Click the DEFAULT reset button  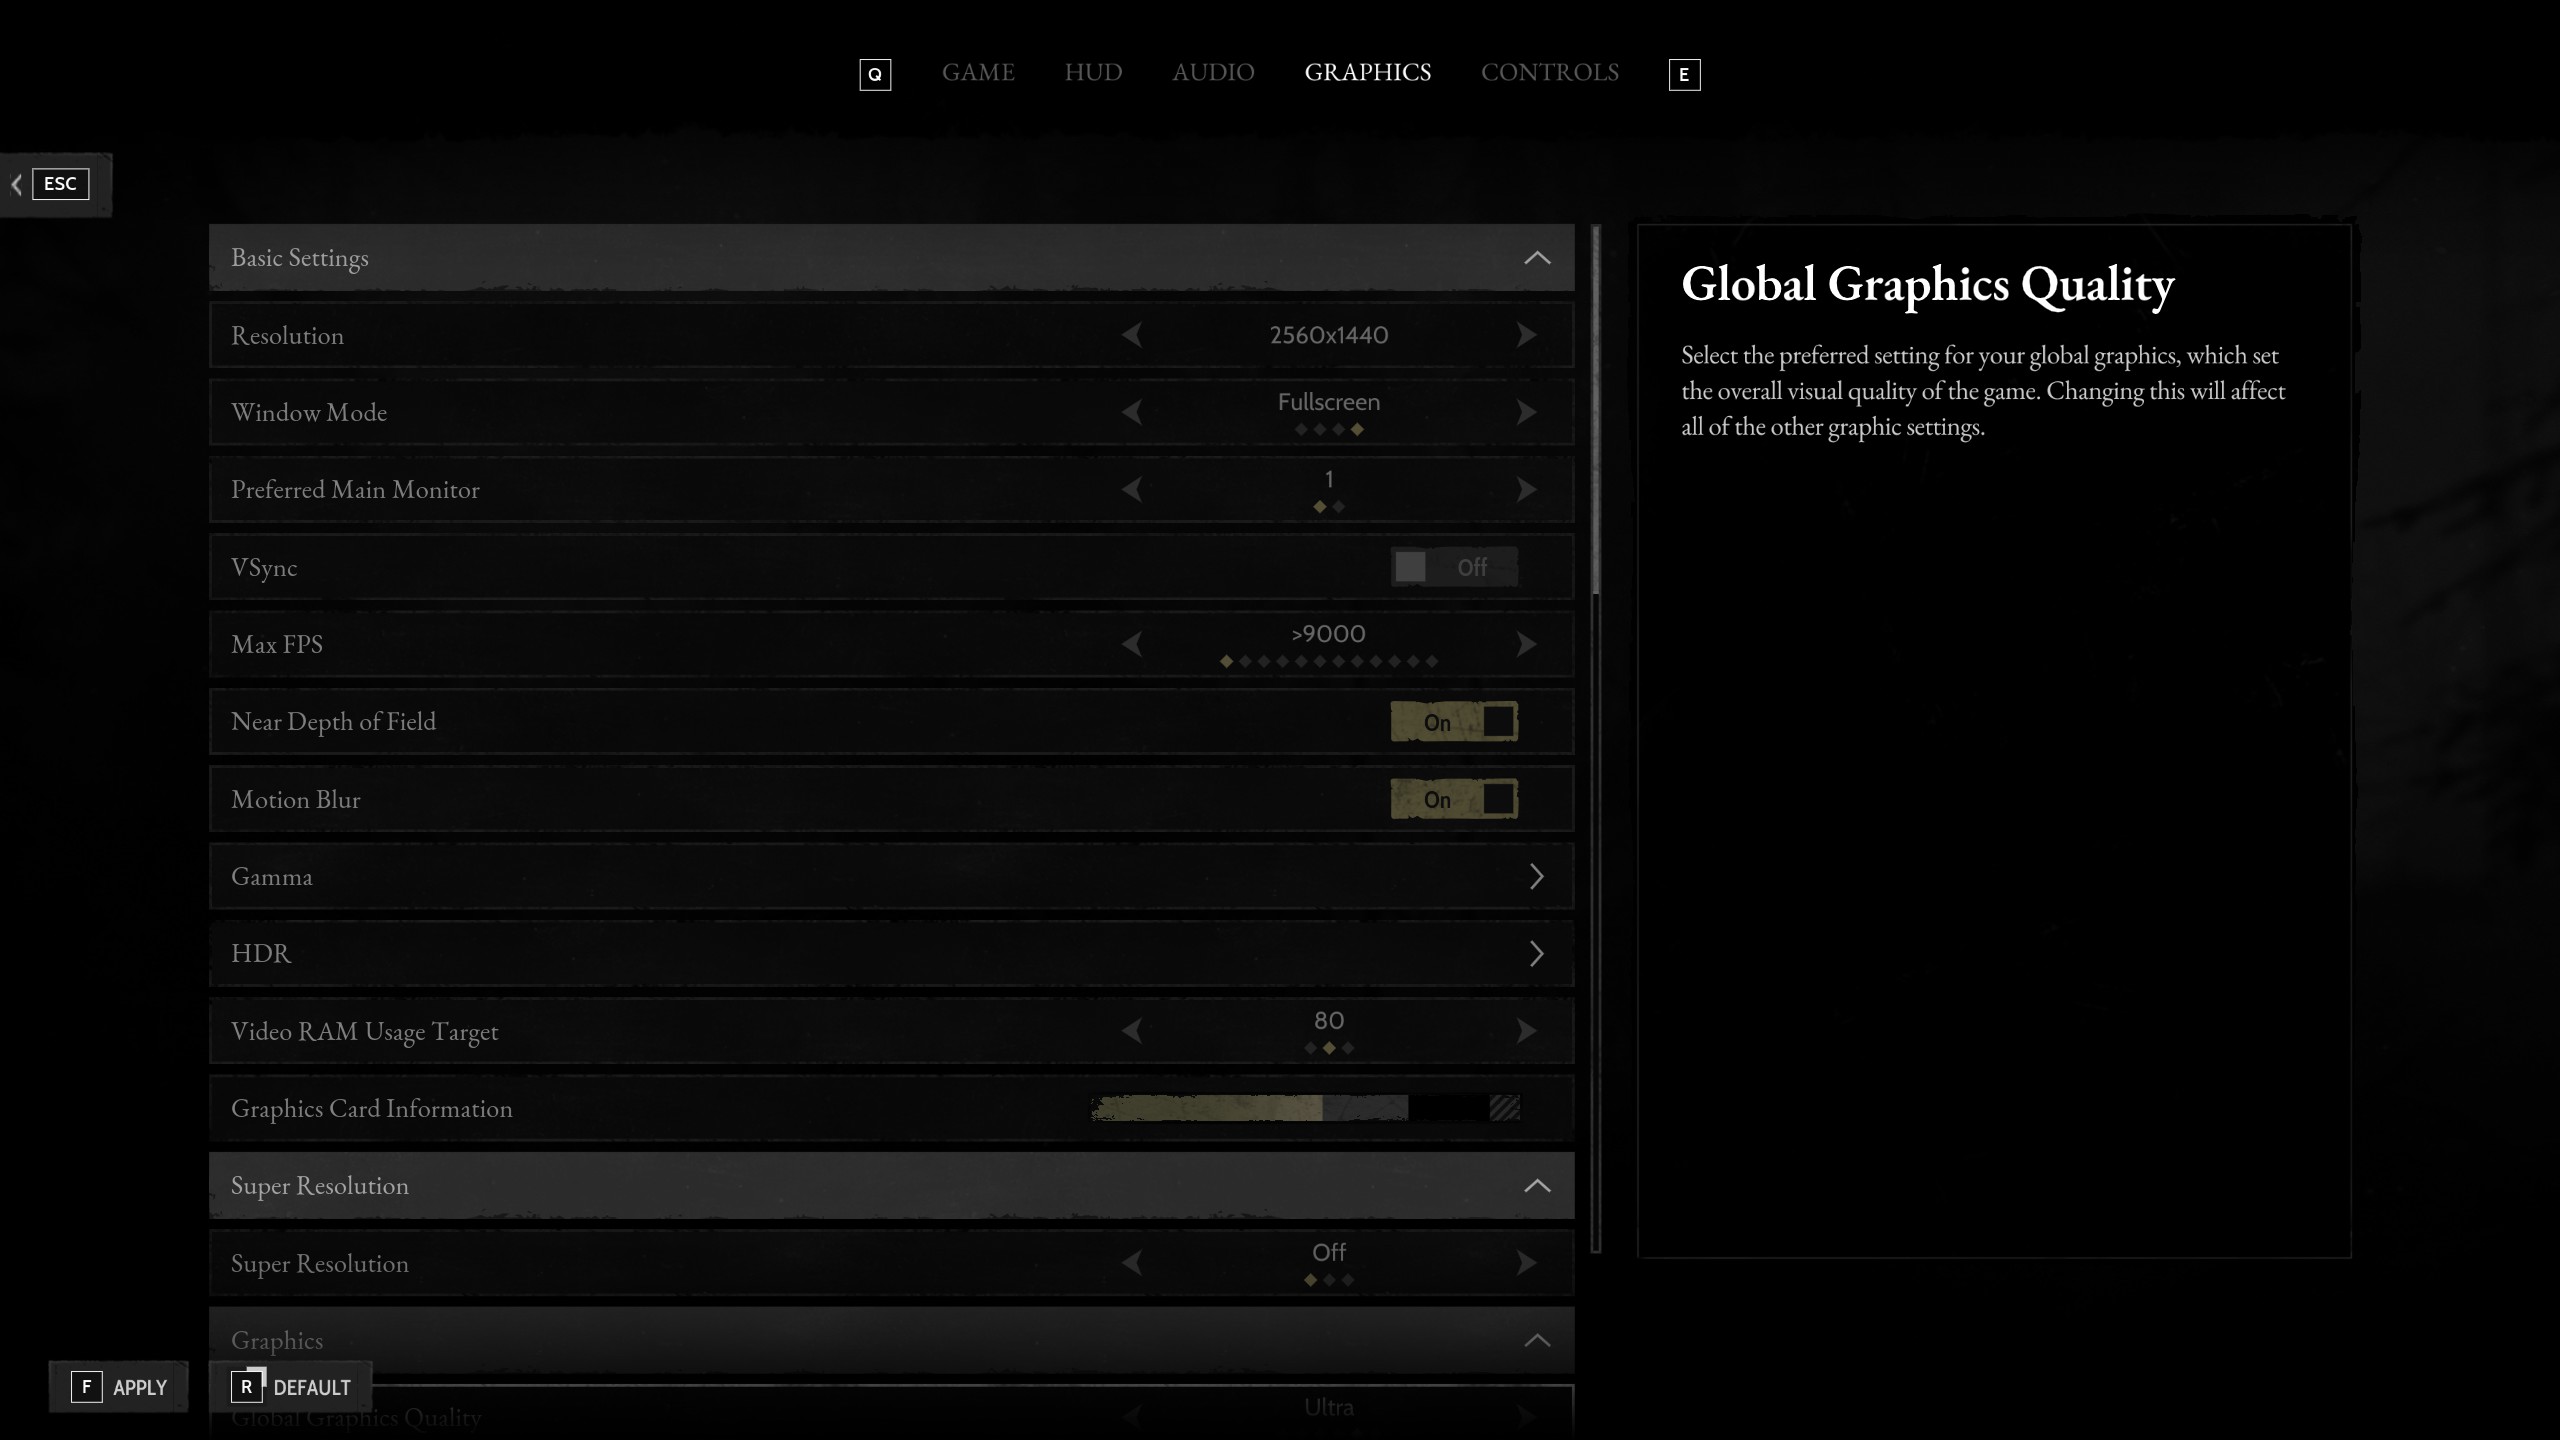click(291, 1387)
